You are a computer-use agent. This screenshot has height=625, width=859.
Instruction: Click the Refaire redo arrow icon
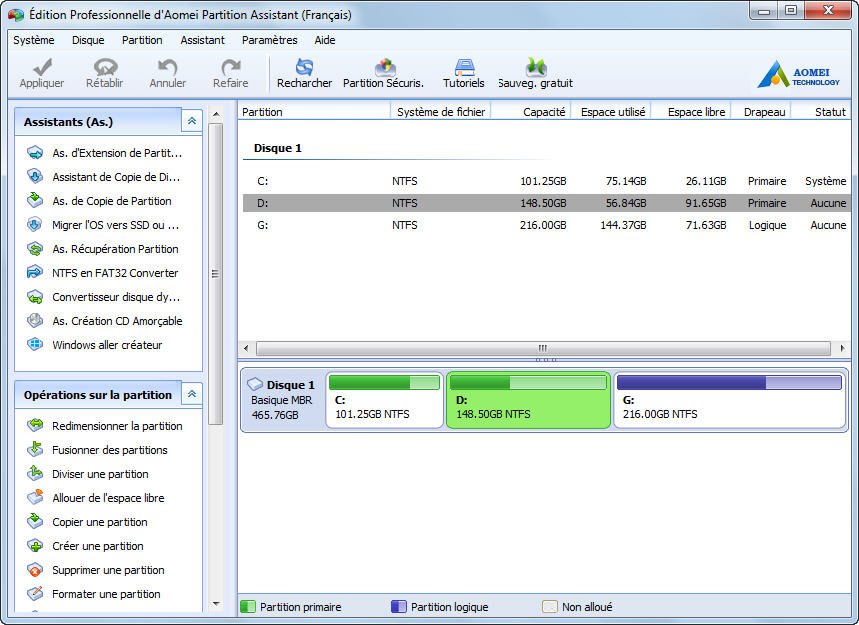click(x=231, y=67)
